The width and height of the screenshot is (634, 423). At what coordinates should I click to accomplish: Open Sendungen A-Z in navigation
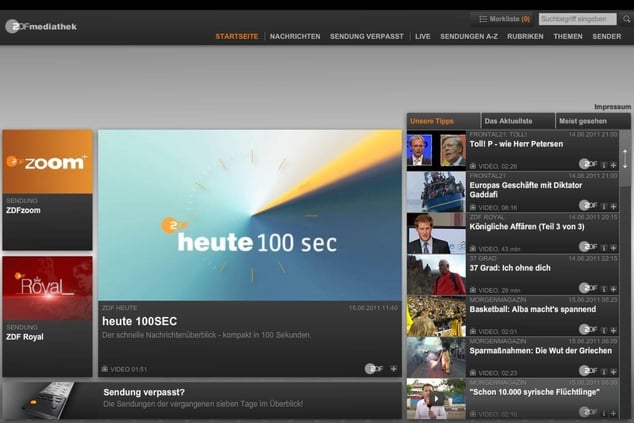click(469, 36)
